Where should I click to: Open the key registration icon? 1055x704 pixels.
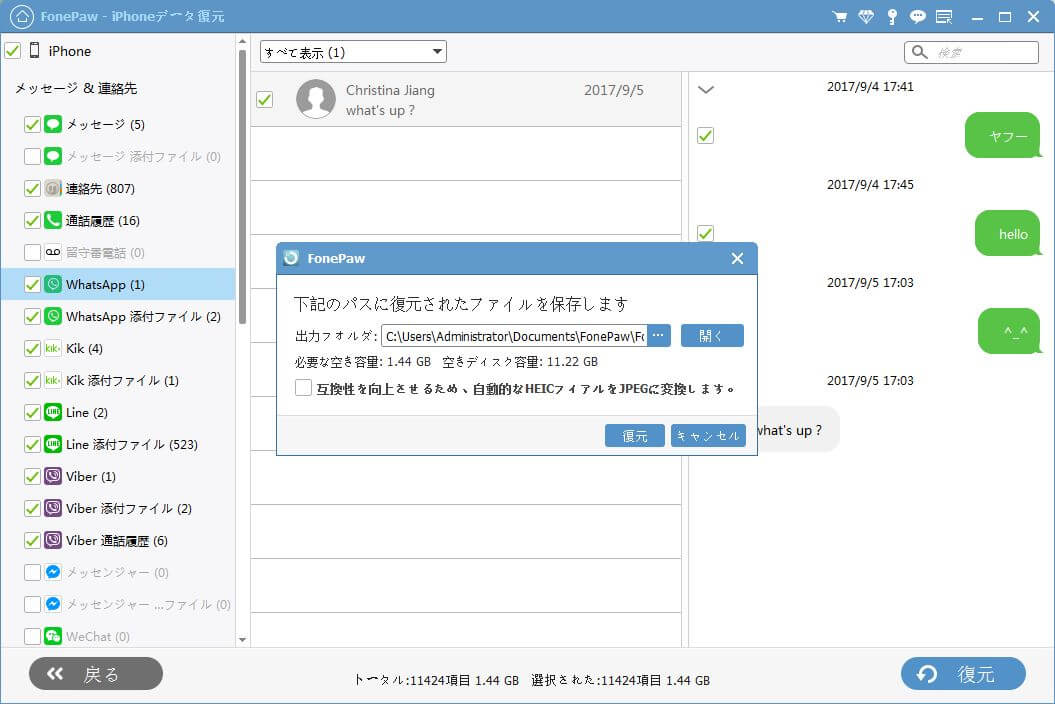[892, 17]
